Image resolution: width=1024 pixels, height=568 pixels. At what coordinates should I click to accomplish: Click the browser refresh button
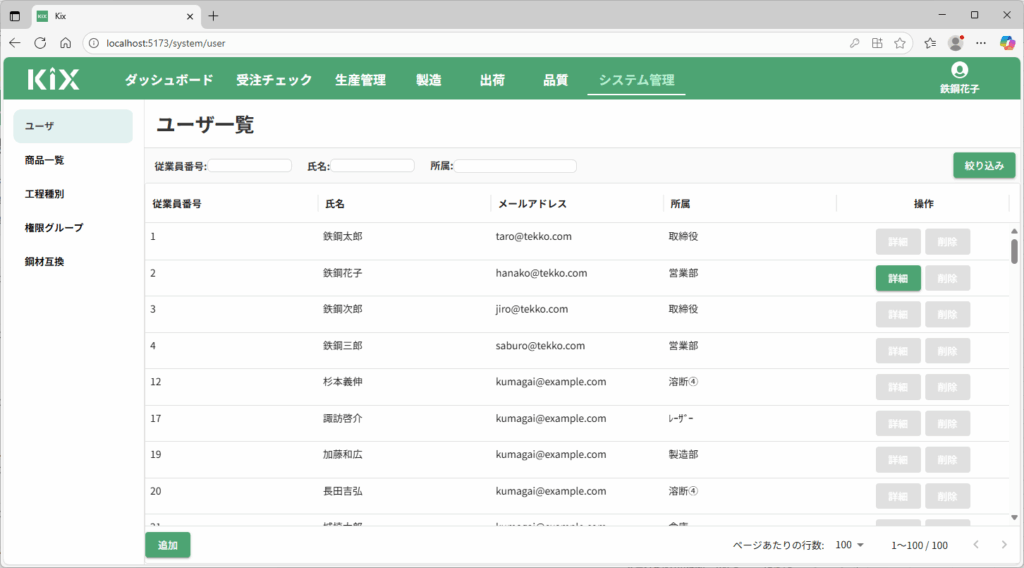[x=40, y=43]
